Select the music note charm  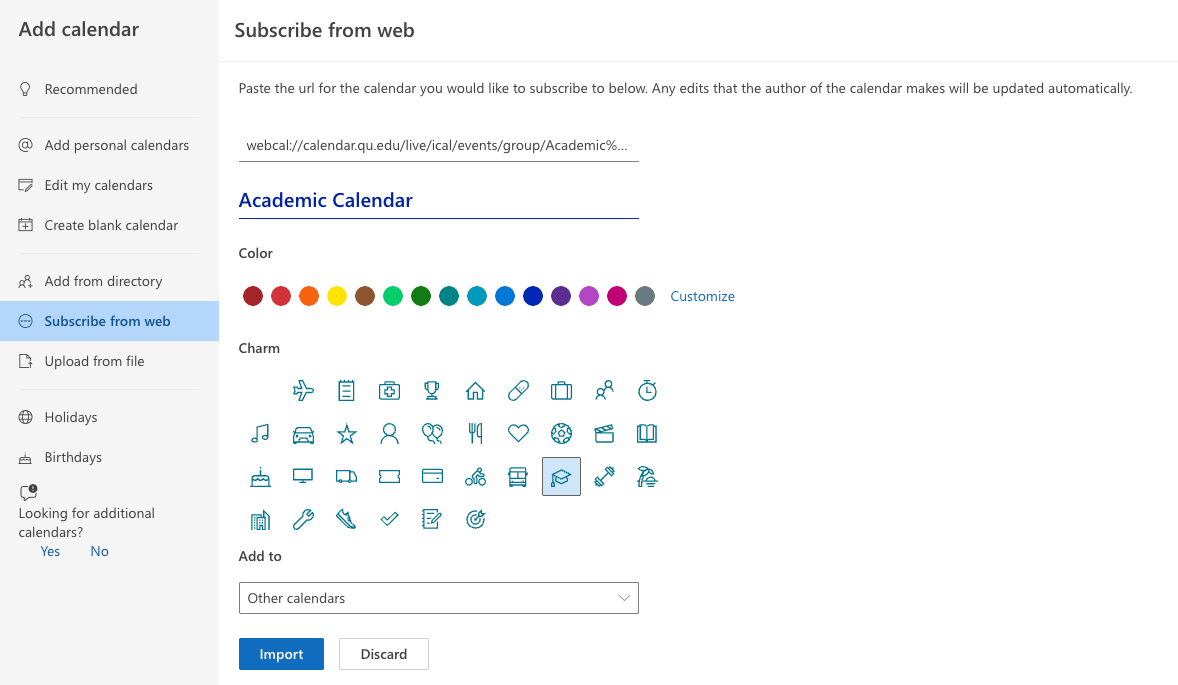(260, 433)
